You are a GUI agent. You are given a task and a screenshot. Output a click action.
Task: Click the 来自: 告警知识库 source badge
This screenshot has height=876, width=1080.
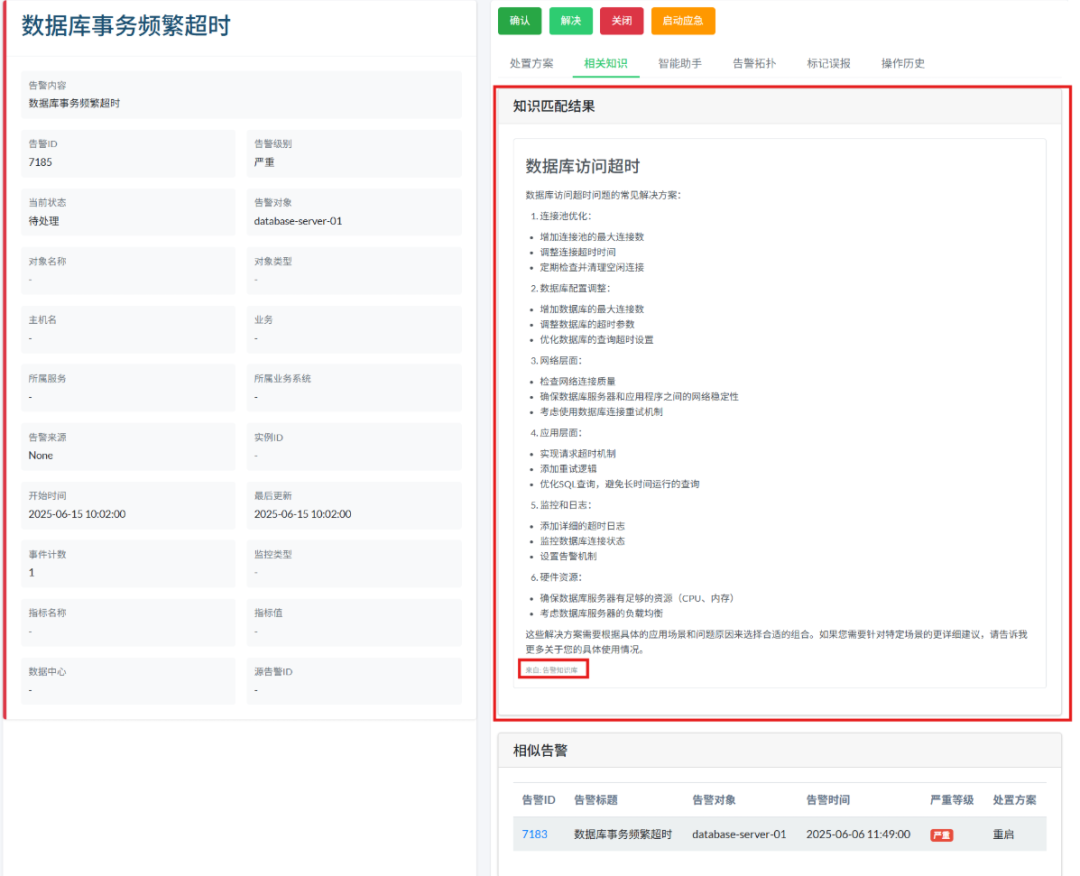click(x=553, y=669)
